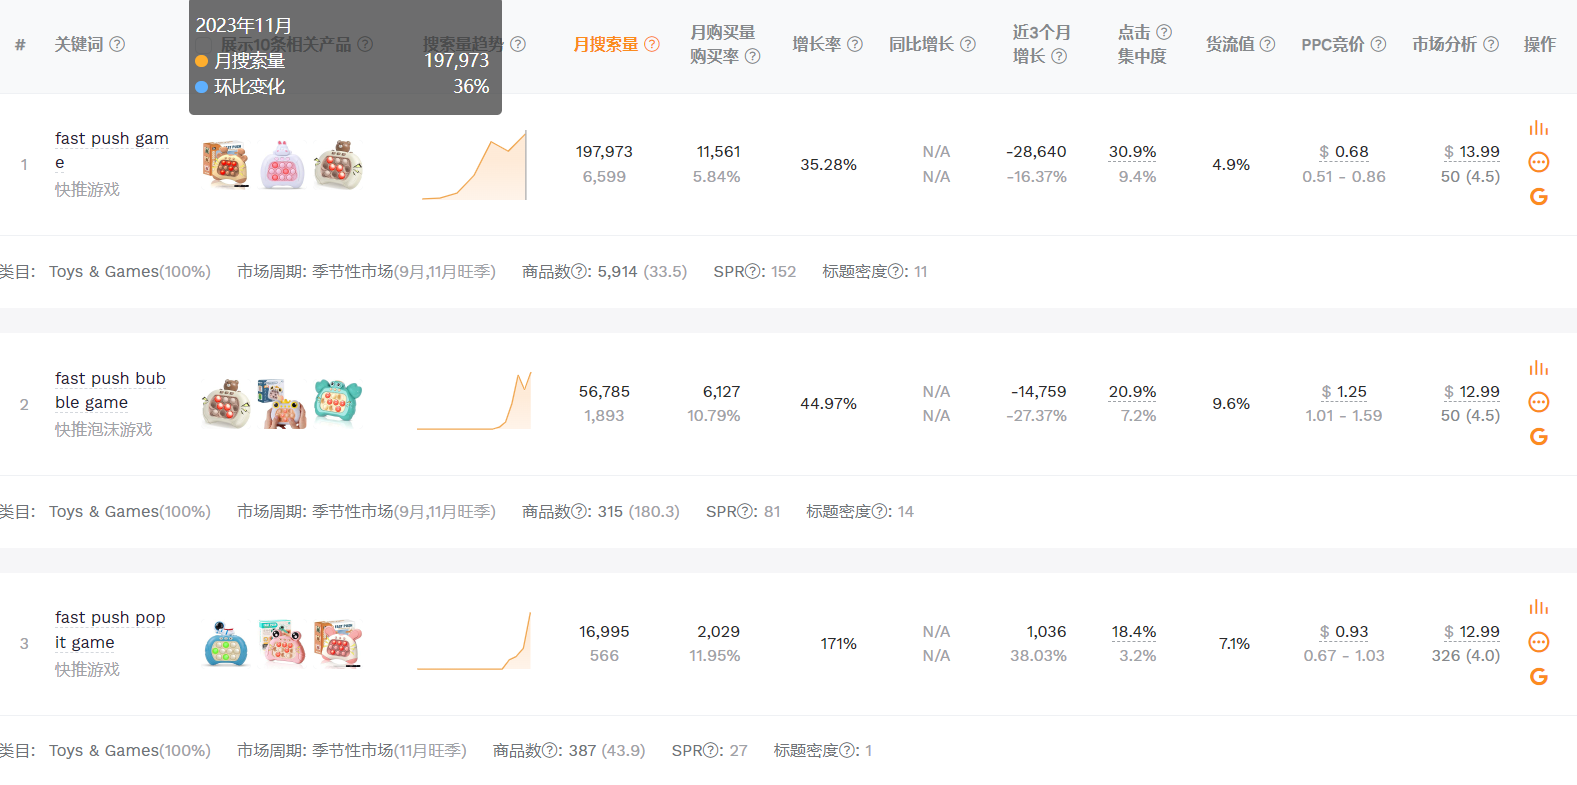This screenshot has height=785, width=1577.
Task: Click the help icon next to 关键词 header
Action: [117, 44]
